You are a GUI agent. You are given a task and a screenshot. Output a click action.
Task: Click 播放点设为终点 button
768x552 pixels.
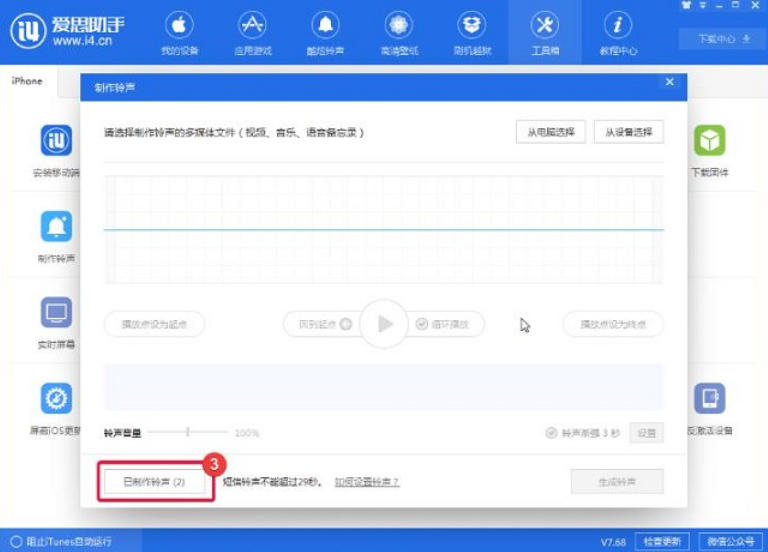[x=613, y=324]
